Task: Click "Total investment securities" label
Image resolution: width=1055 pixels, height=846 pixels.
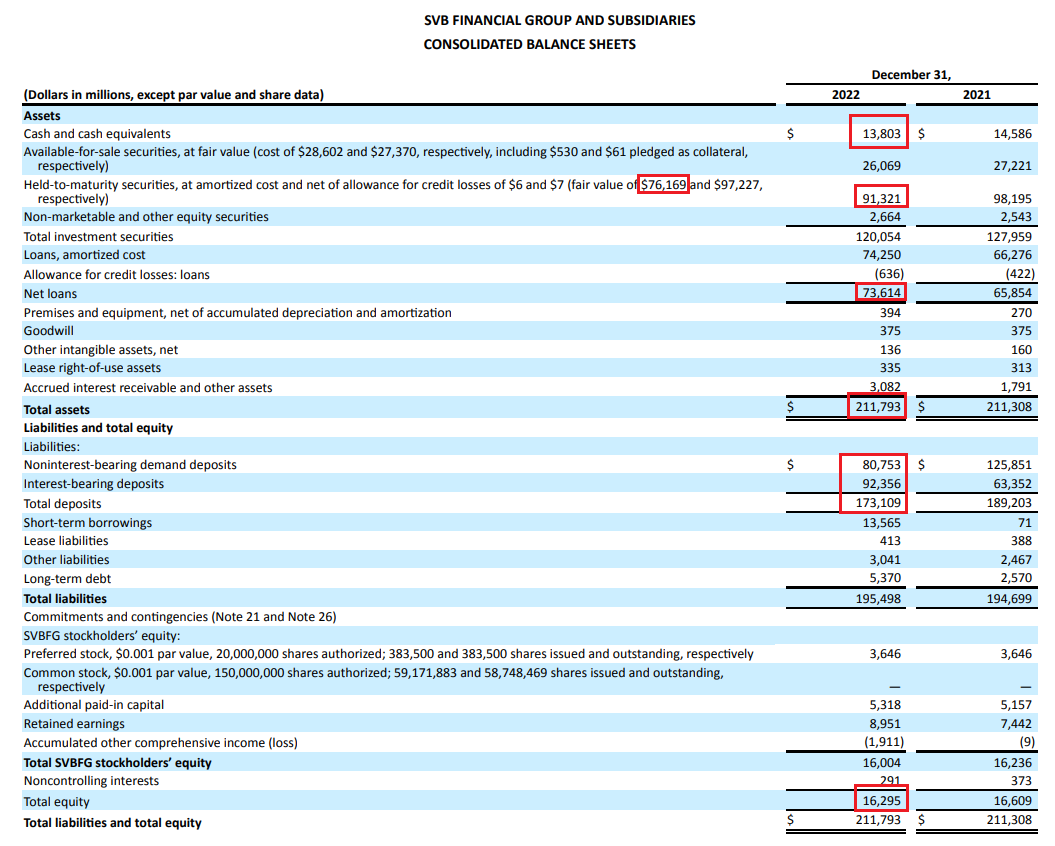Action: click(x=98, y=237)
